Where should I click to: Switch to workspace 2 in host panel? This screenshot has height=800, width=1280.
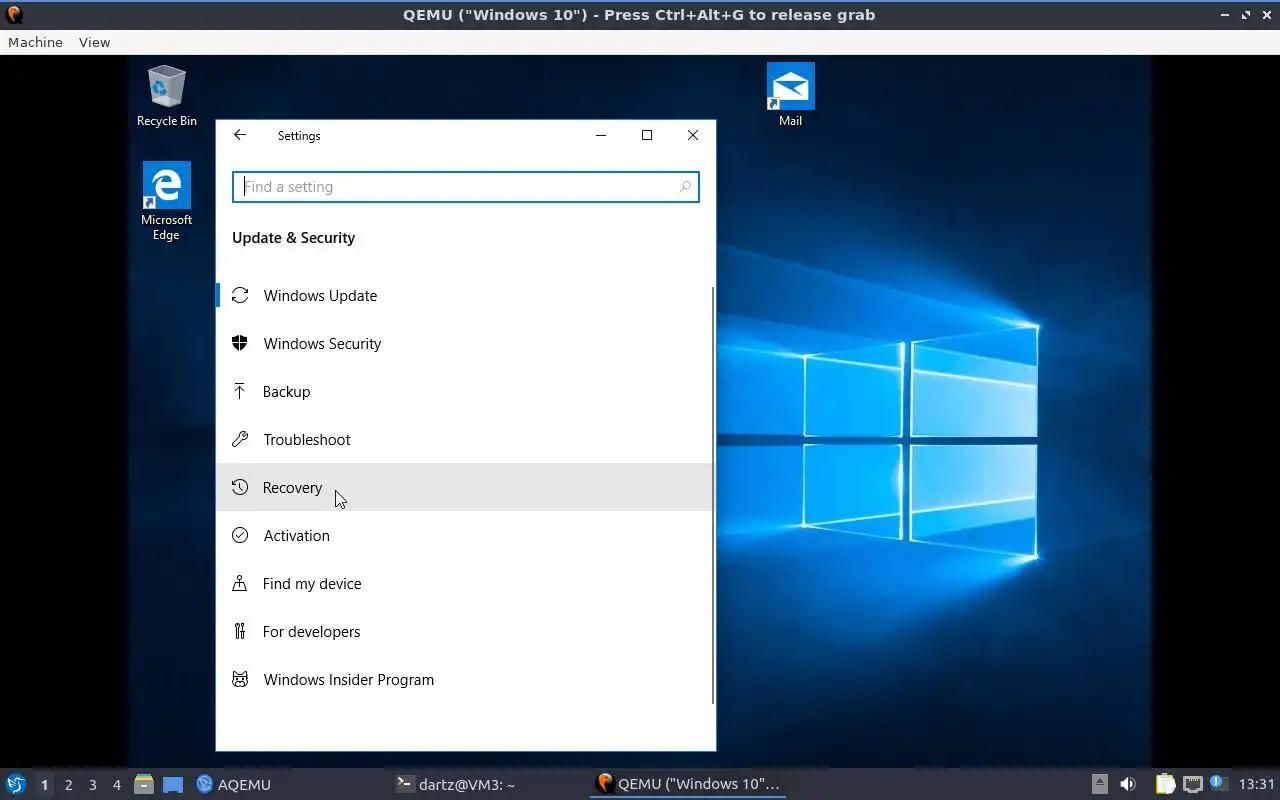point(68,784)
